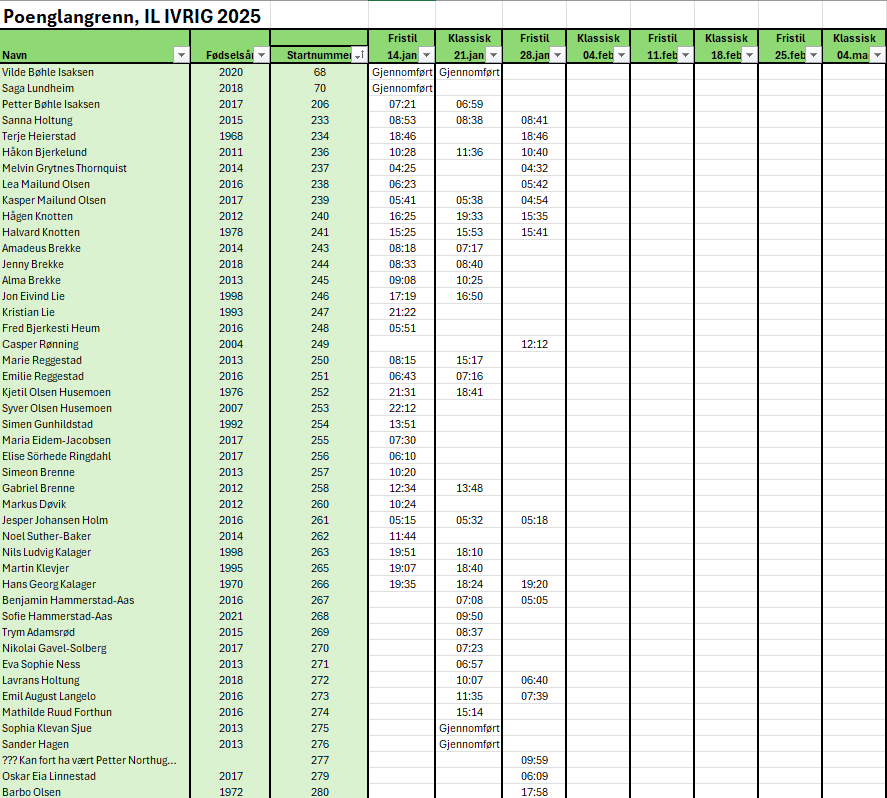Screen dimensions: 887x798
Task: Open the Fødselsår column filter dropdown
Action: pyautogui.click(x=261, y=56)
